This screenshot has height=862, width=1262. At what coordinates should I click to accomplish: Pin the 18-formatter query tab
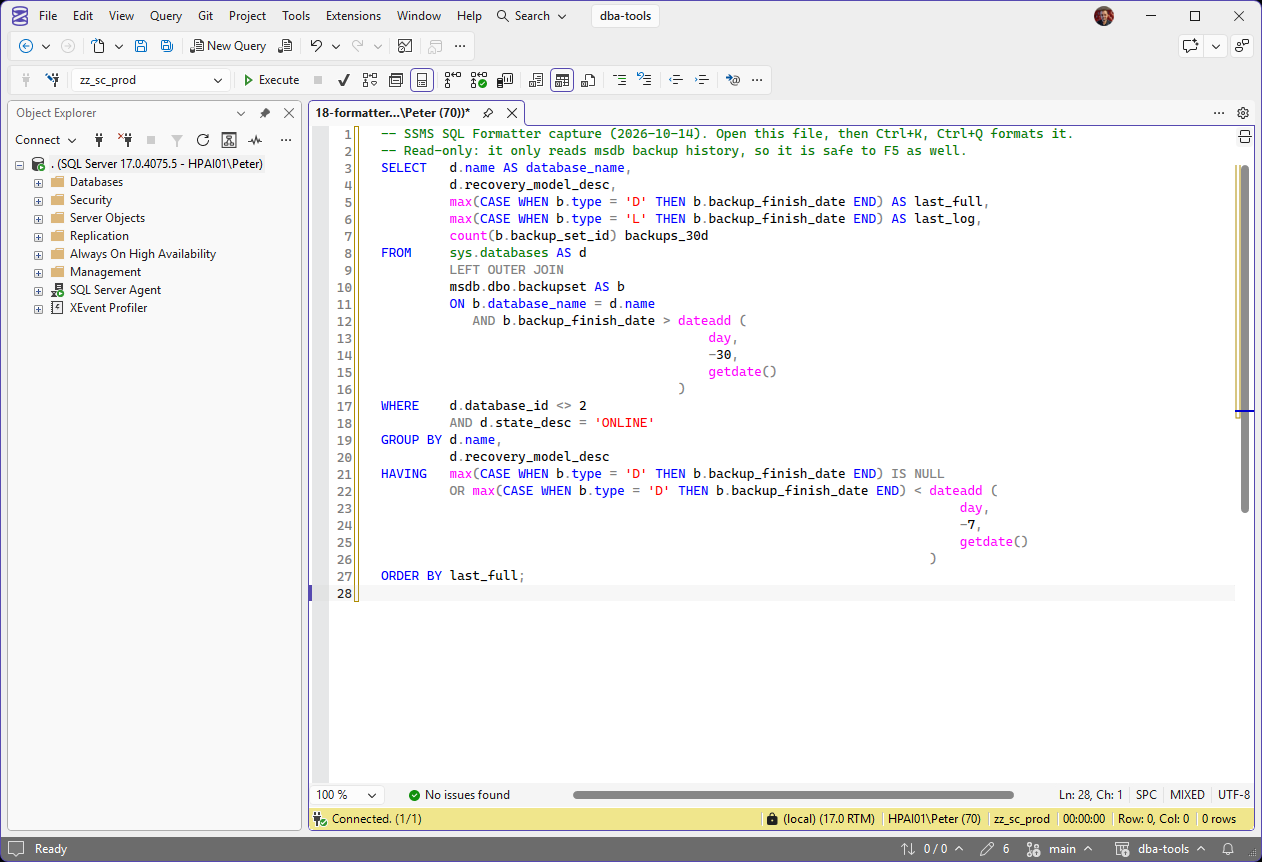pyautogui.click(x=488, y=113)
